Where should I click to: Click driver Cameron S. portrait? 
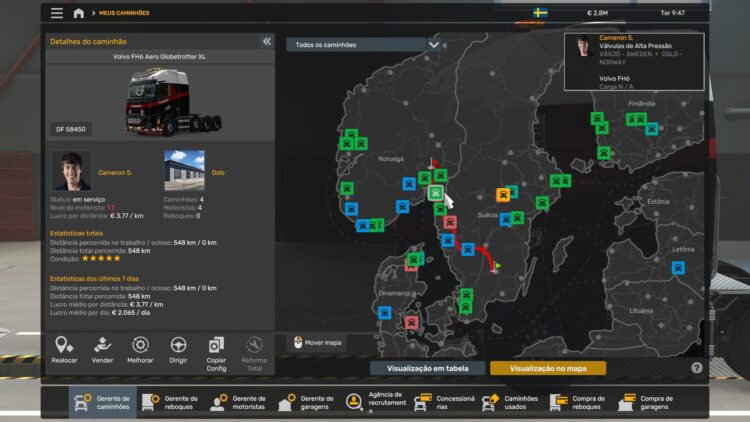point(71,171)
